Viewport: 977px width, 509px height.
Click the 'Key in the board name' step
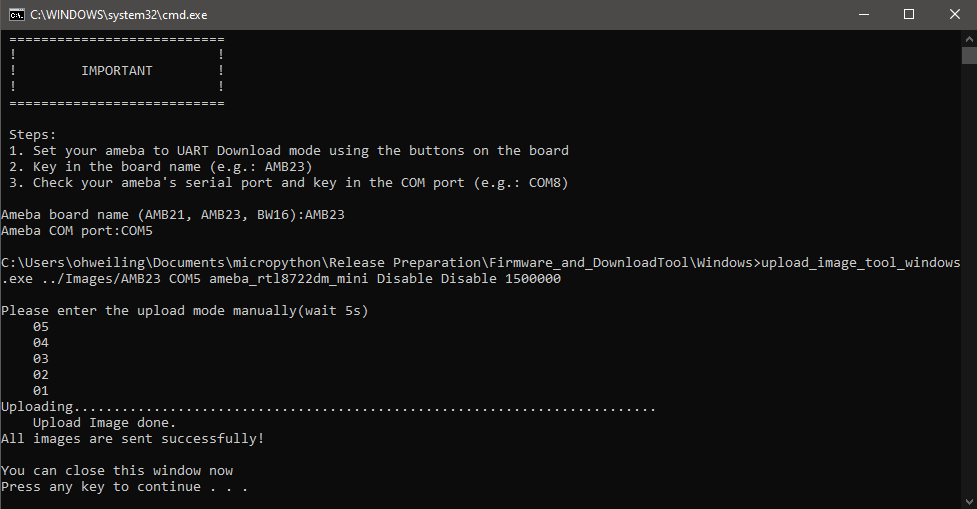point(160,167)
